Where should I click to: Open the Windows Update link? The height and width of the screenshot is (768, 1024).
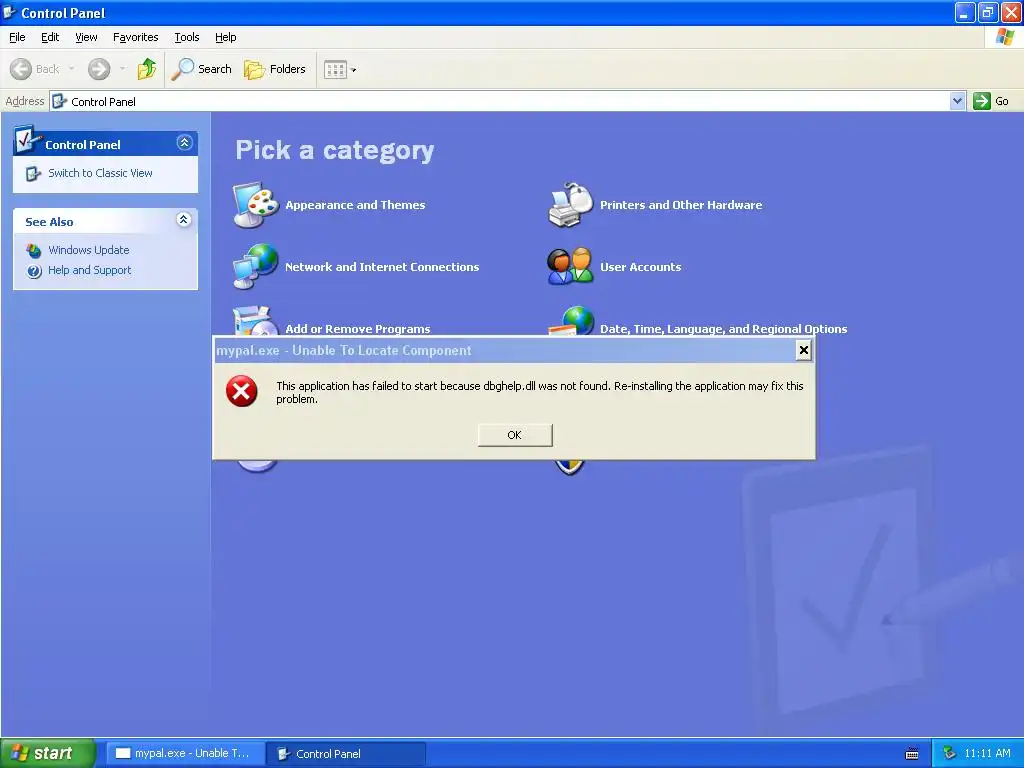pos(89,250)
